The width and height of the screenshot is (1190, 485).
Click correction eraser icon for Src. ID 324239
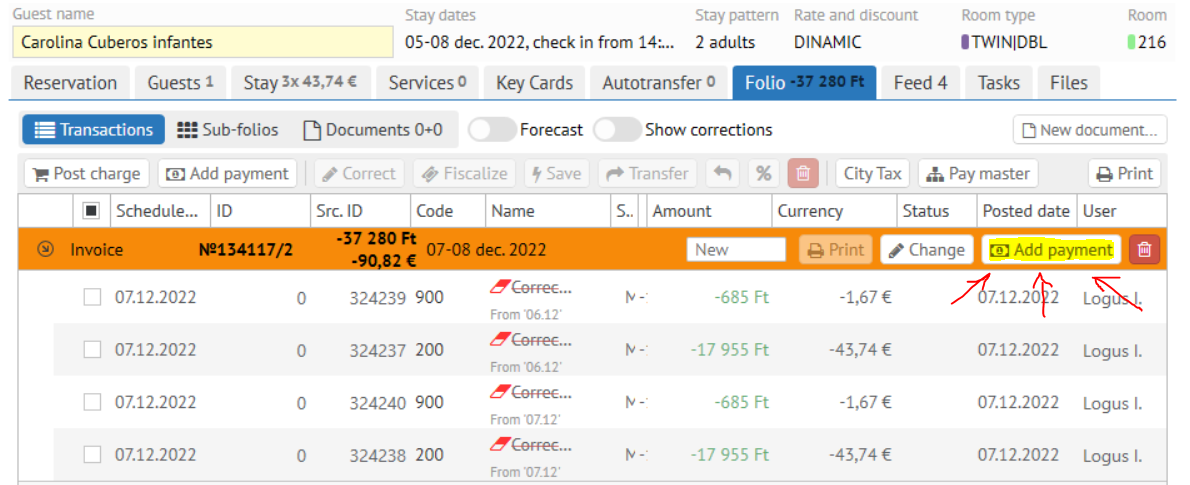[499, 288]
